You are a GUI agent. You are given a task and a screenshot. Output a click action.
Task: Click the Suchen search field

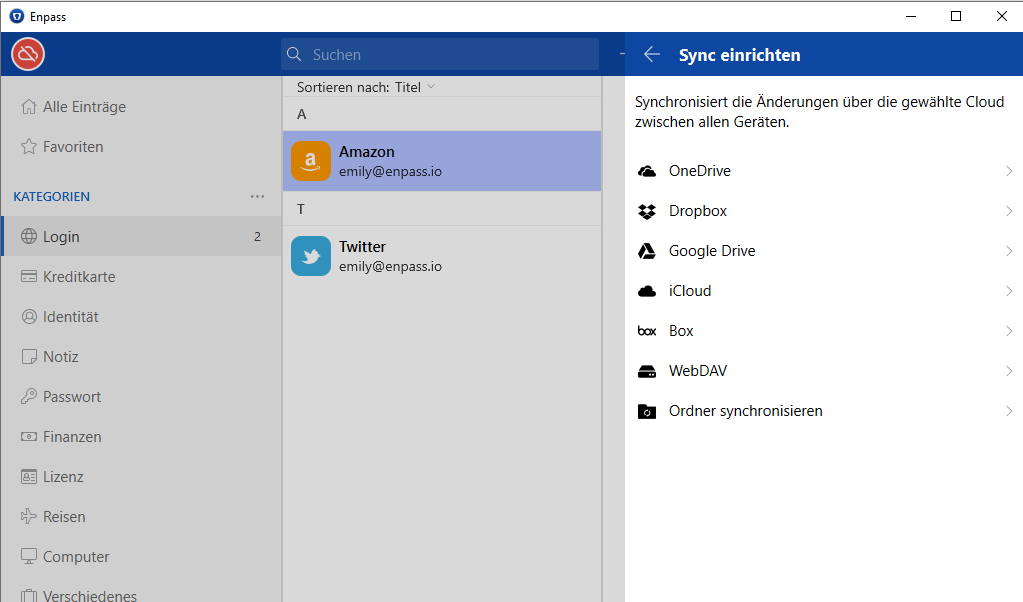[x=450, y=55]
